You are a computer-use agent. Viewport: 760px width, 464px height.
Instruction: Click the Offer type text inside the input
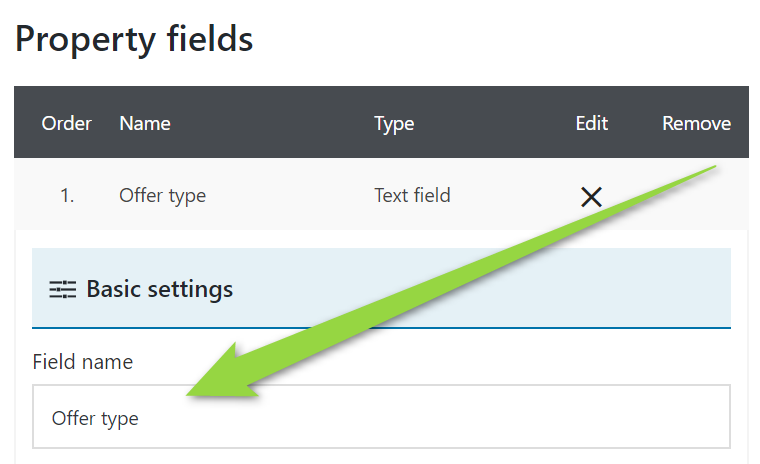click(95, 418)
